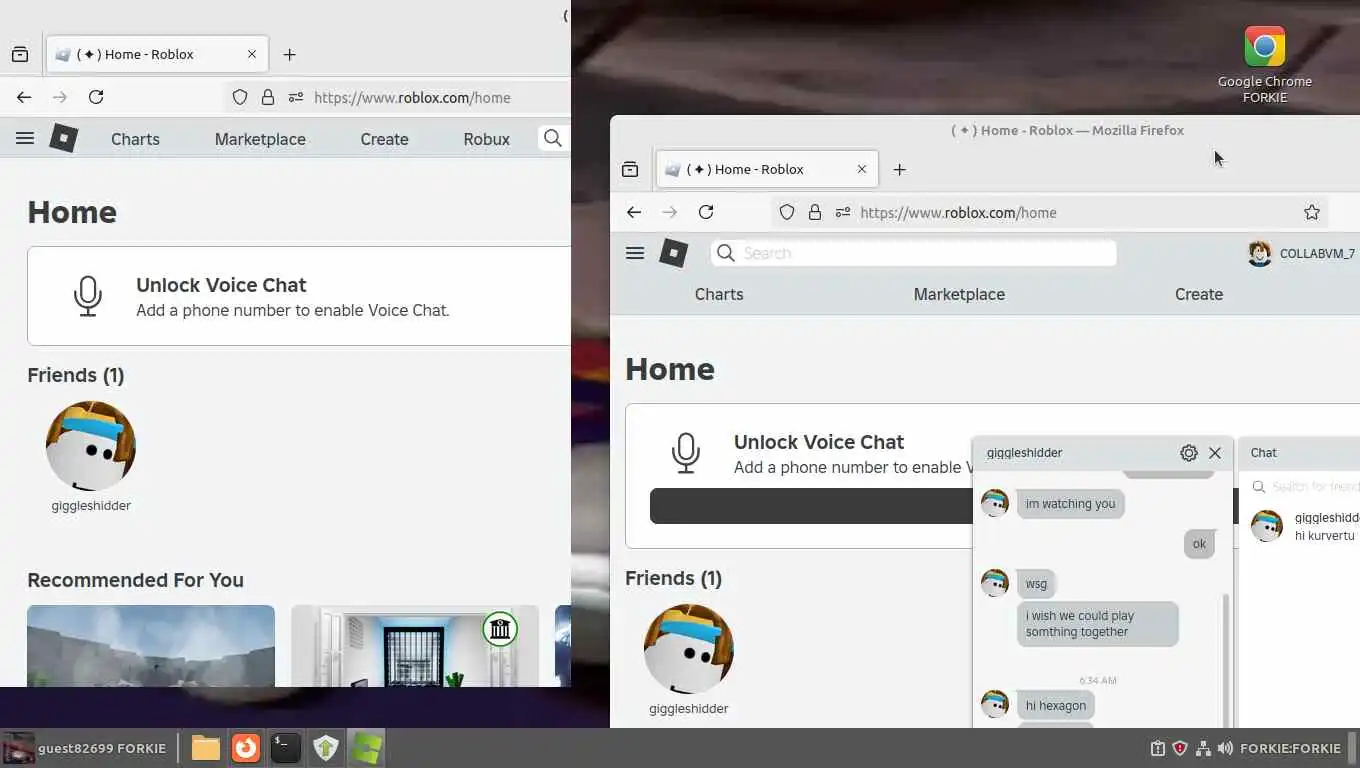1360x768 pixels.
Task: Select Home - Roblox tab in left window
Action: tap(157, 54)
